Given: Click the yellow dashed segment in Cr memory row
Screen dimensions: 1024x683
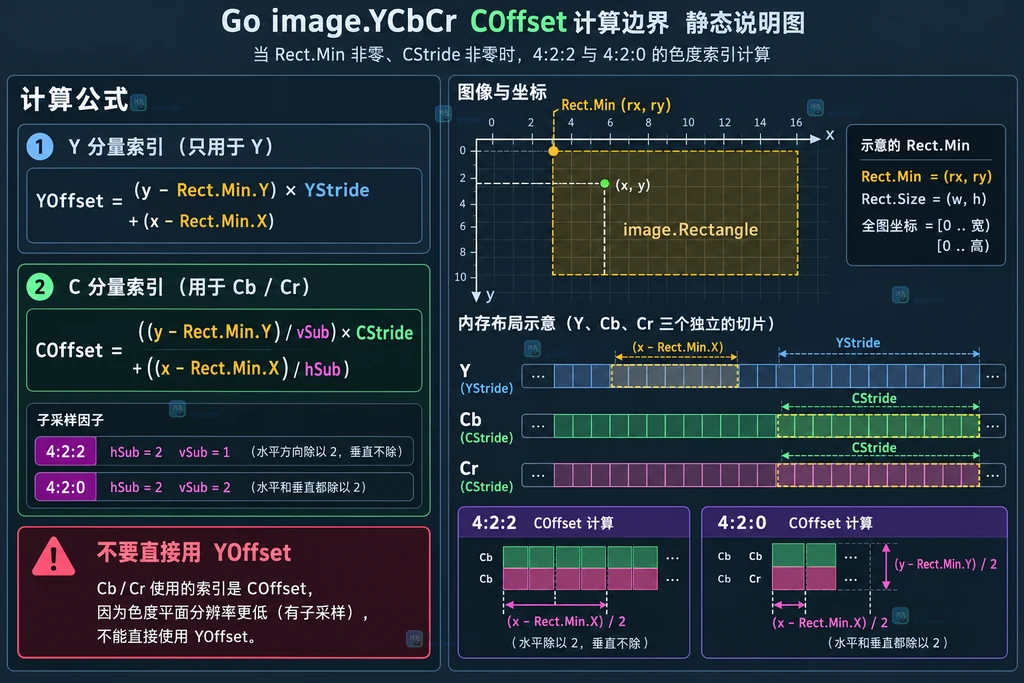Looking at the screenshot, I should tap(878, 475).
